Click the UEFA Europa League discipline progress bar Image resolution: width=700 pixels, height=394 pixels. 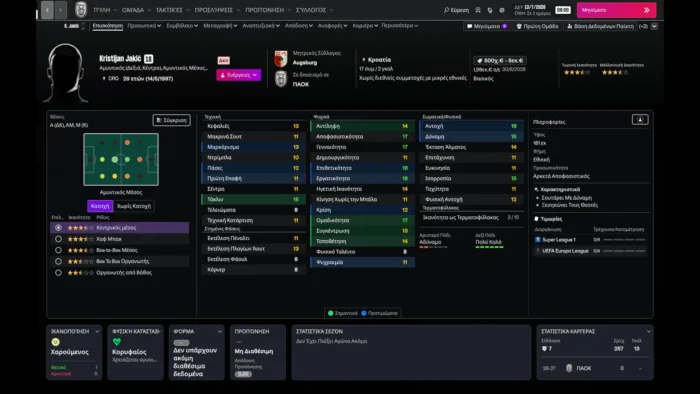(x=624, y=251)
